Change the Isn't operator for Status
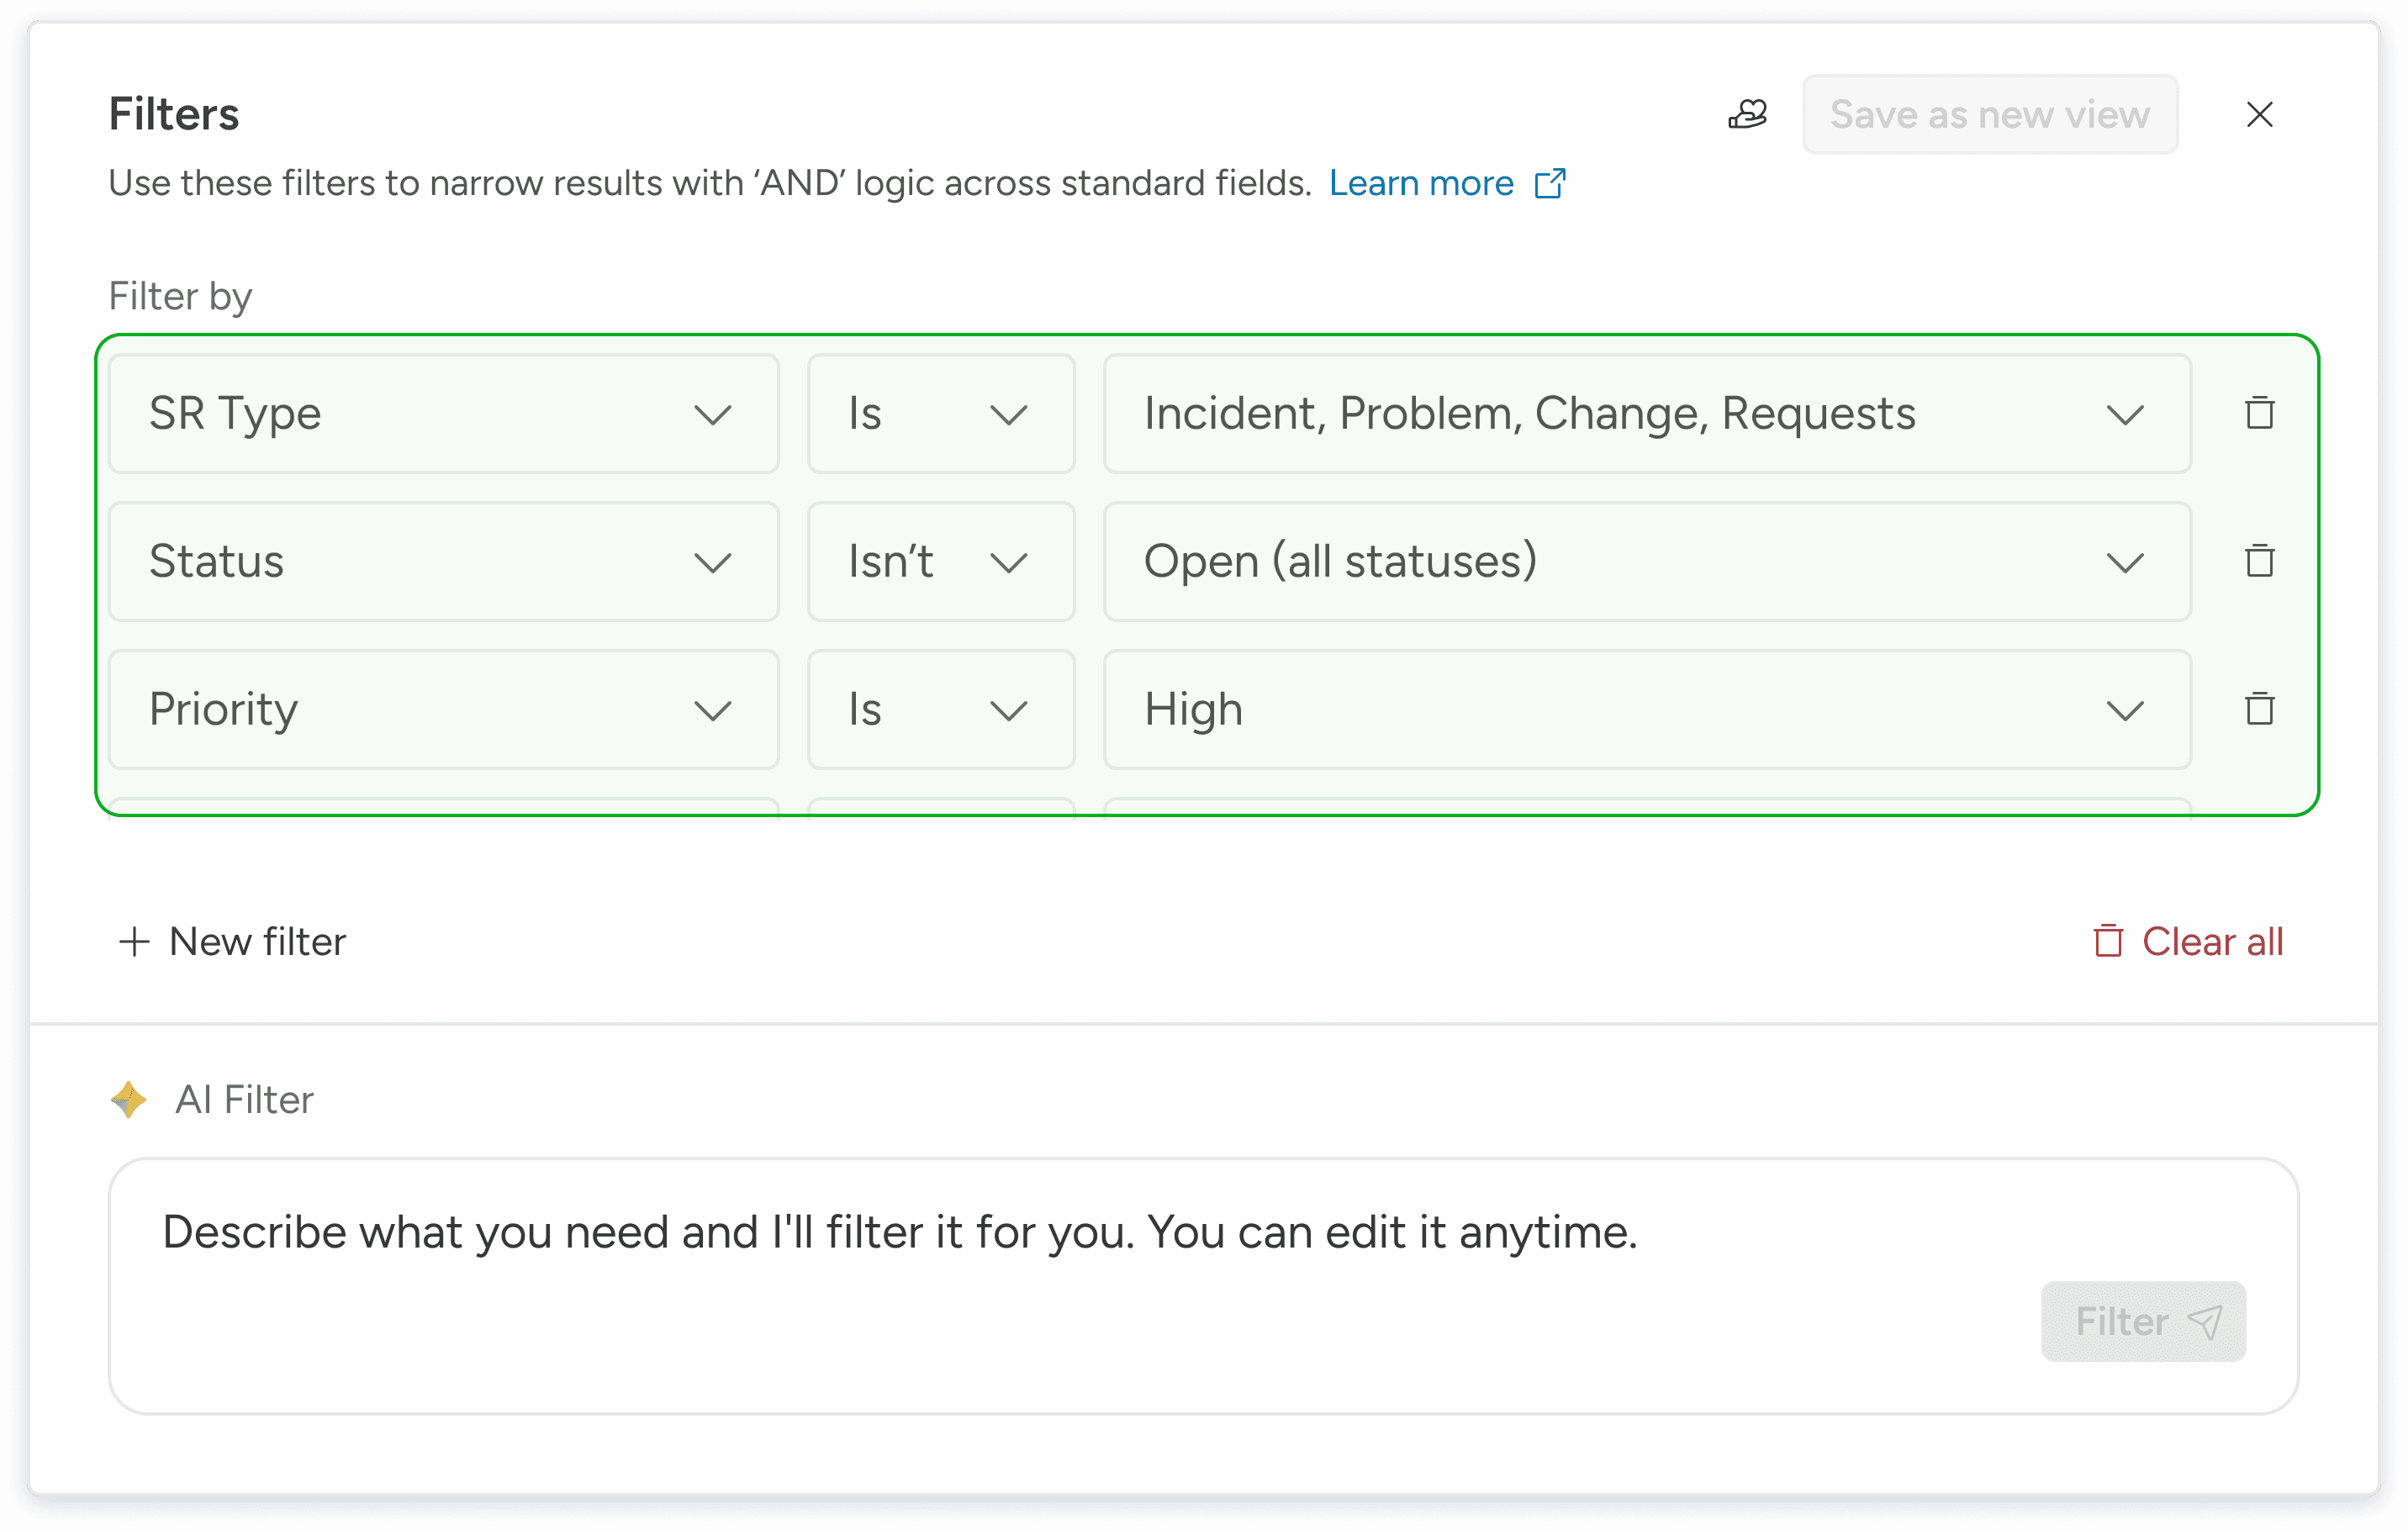 pyautogui.click(x=940, y=561)
